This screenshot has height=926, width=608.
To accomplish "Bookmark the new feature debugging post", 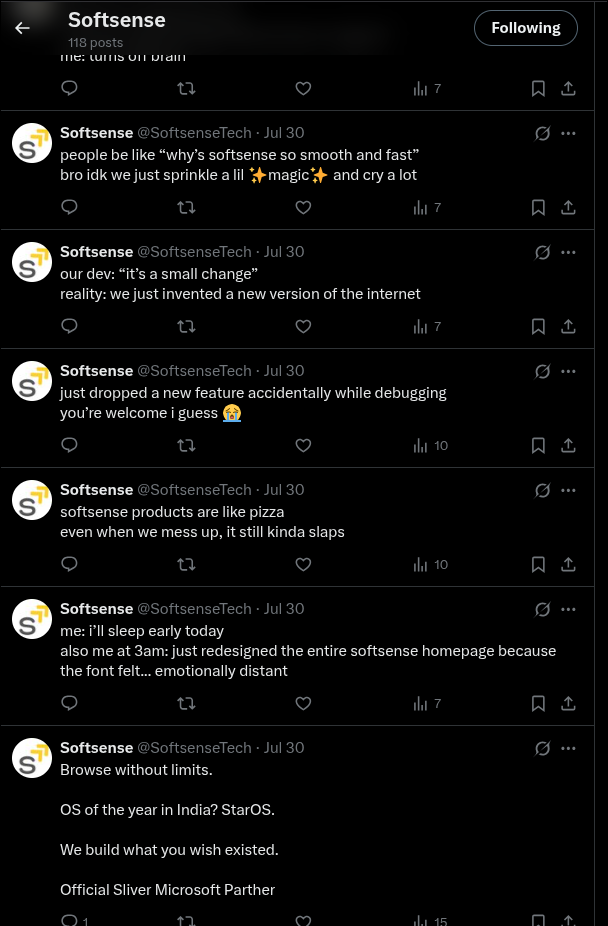I will (x=538, y=445).
